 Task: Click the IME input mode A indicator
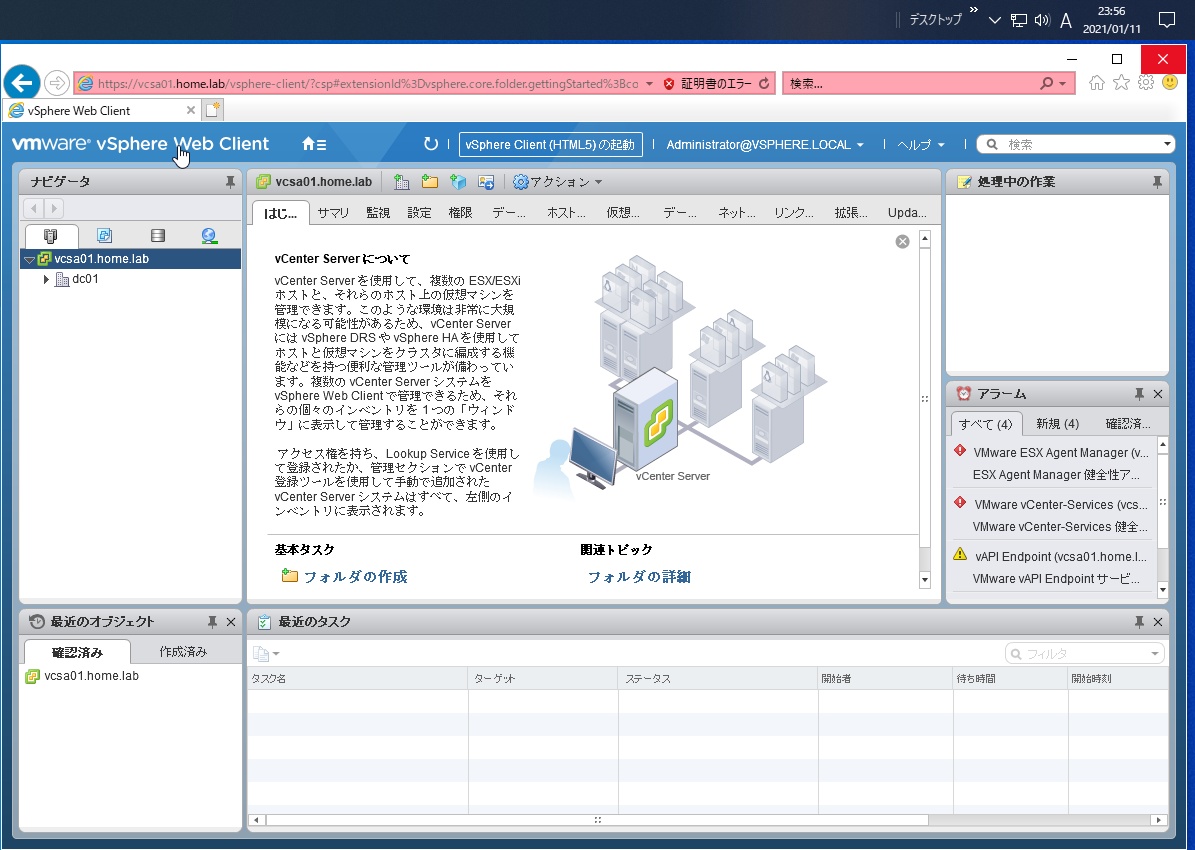[1065, 21]
